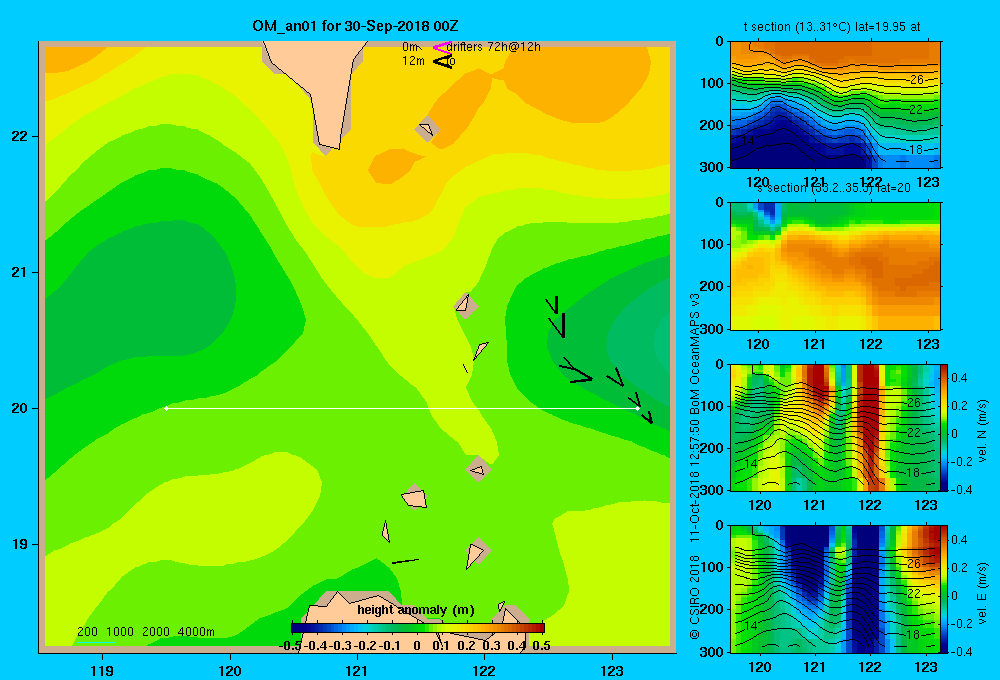Click longitude label 121 below main map

click(357, 670)
